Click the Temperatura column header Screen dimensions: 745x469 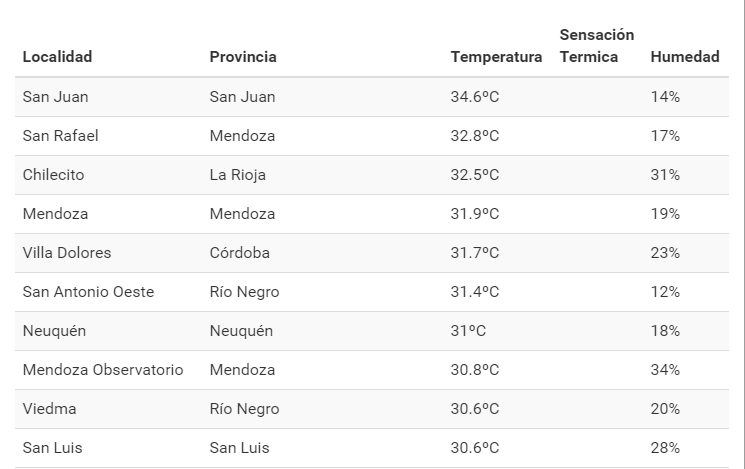(x=496, y=57)
